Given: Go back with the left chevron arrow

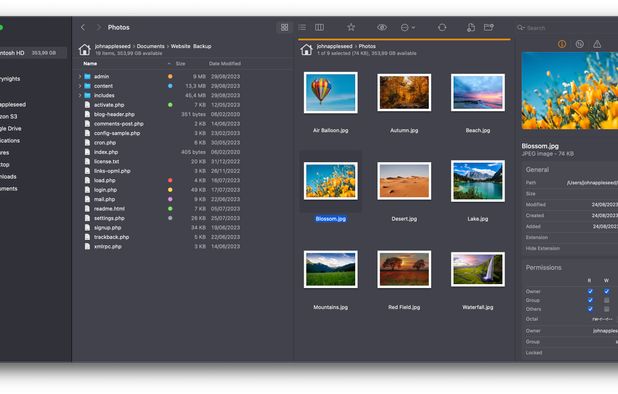Looking at the screenshot, I should pyautogui.click(x=83, y=27).
